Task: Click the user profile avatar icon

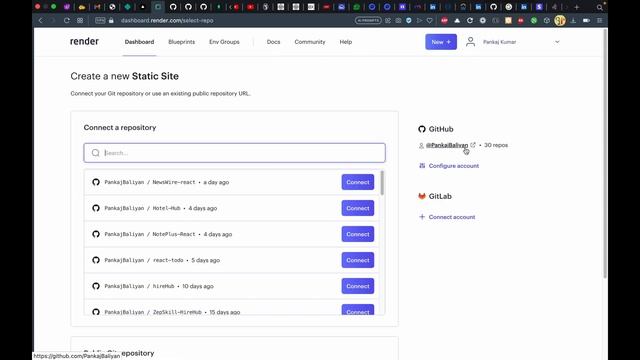Action: [x=470, y=42]
